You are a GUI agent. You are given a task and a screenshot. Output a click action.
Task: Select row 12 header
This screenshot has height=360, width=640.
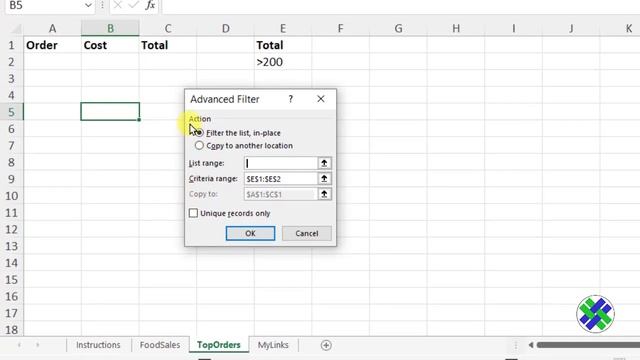(x=11, y=229)
